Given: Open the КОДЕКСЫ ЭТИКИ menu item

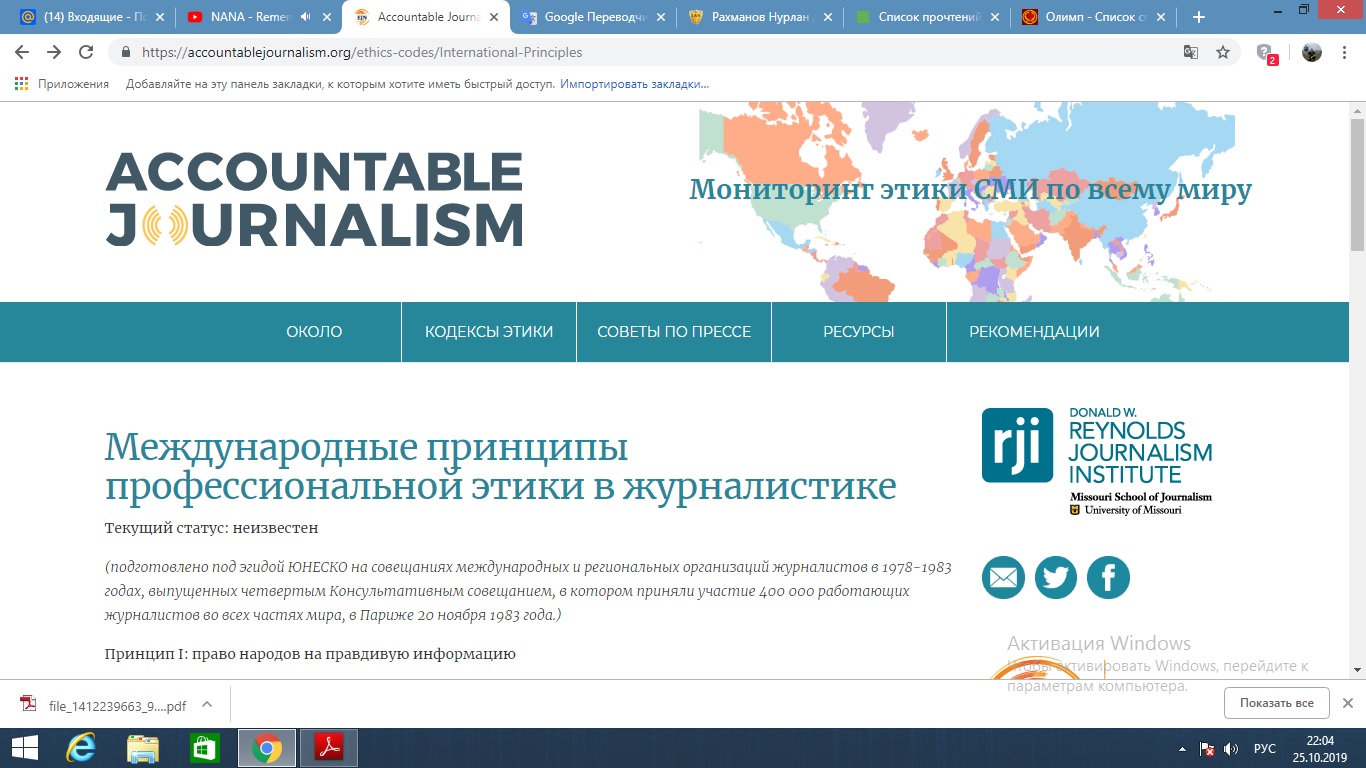Looking at the screenshot, I should [489, 332].
